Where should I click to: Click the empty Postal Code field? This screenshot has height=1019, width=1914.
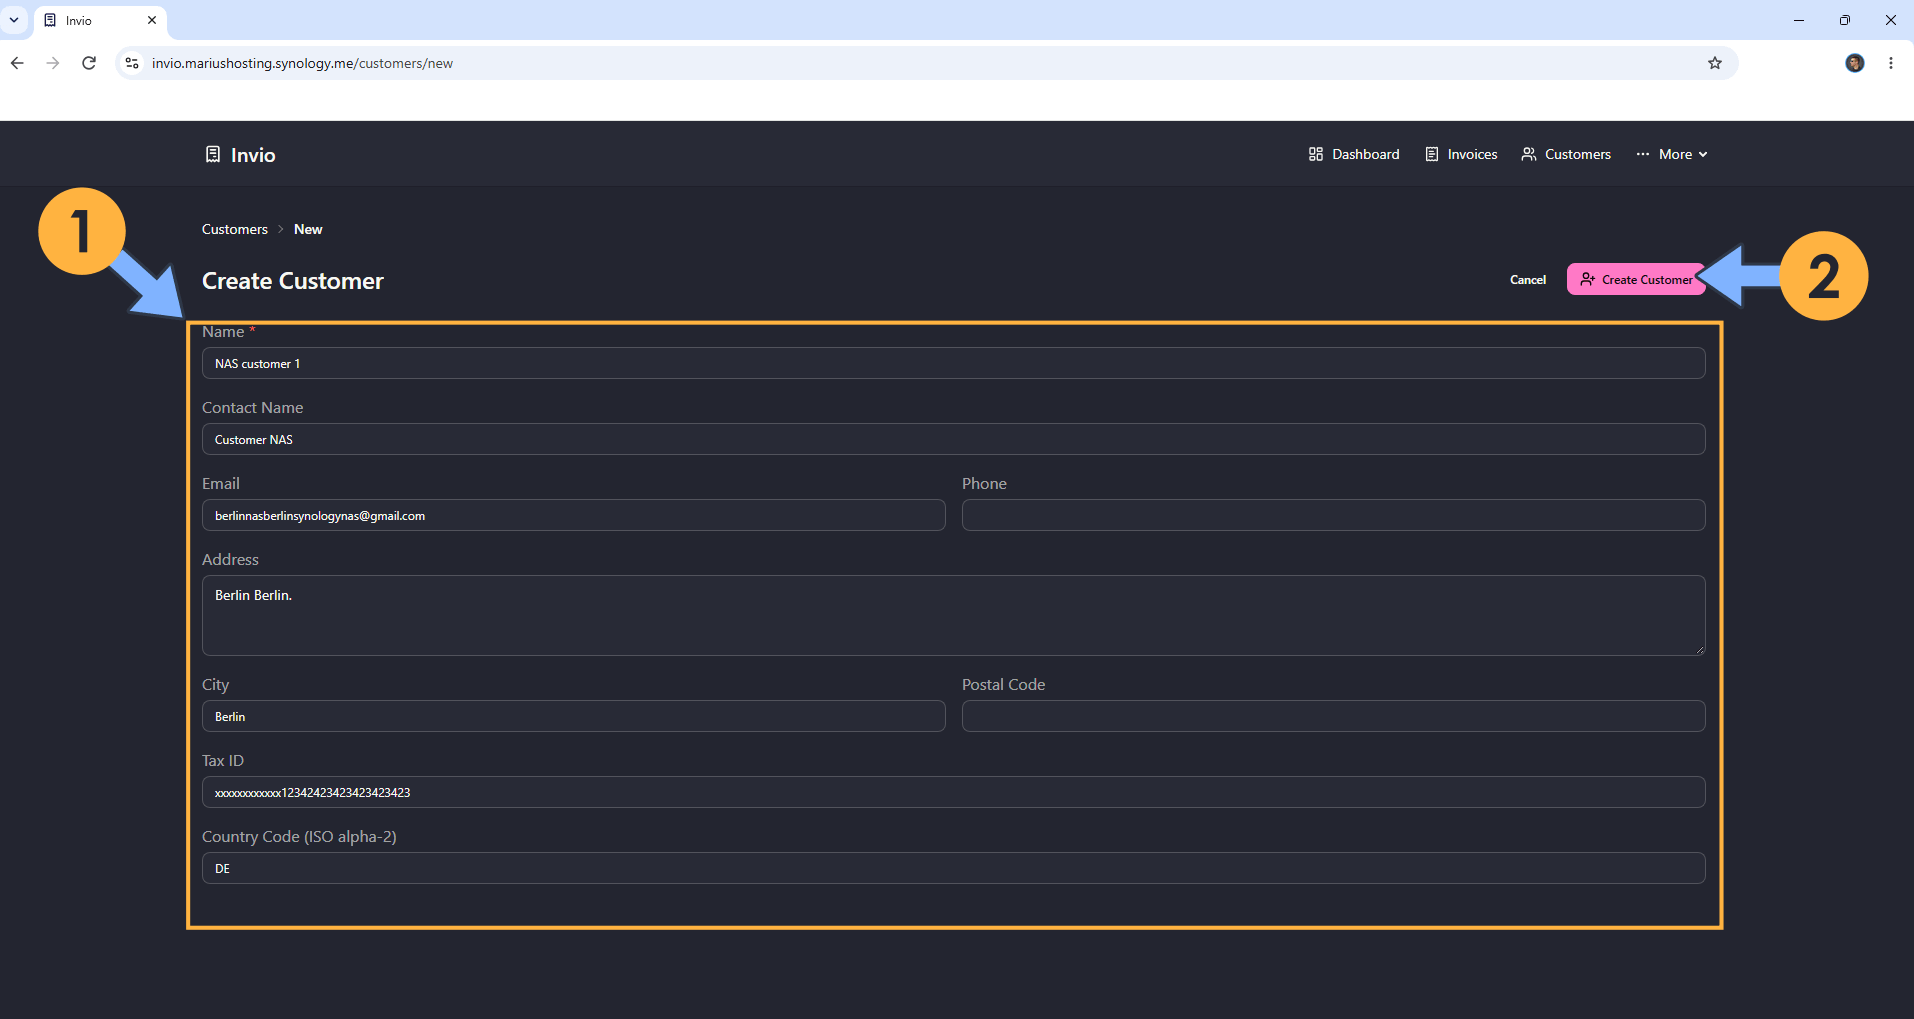tap(1333, 716)
